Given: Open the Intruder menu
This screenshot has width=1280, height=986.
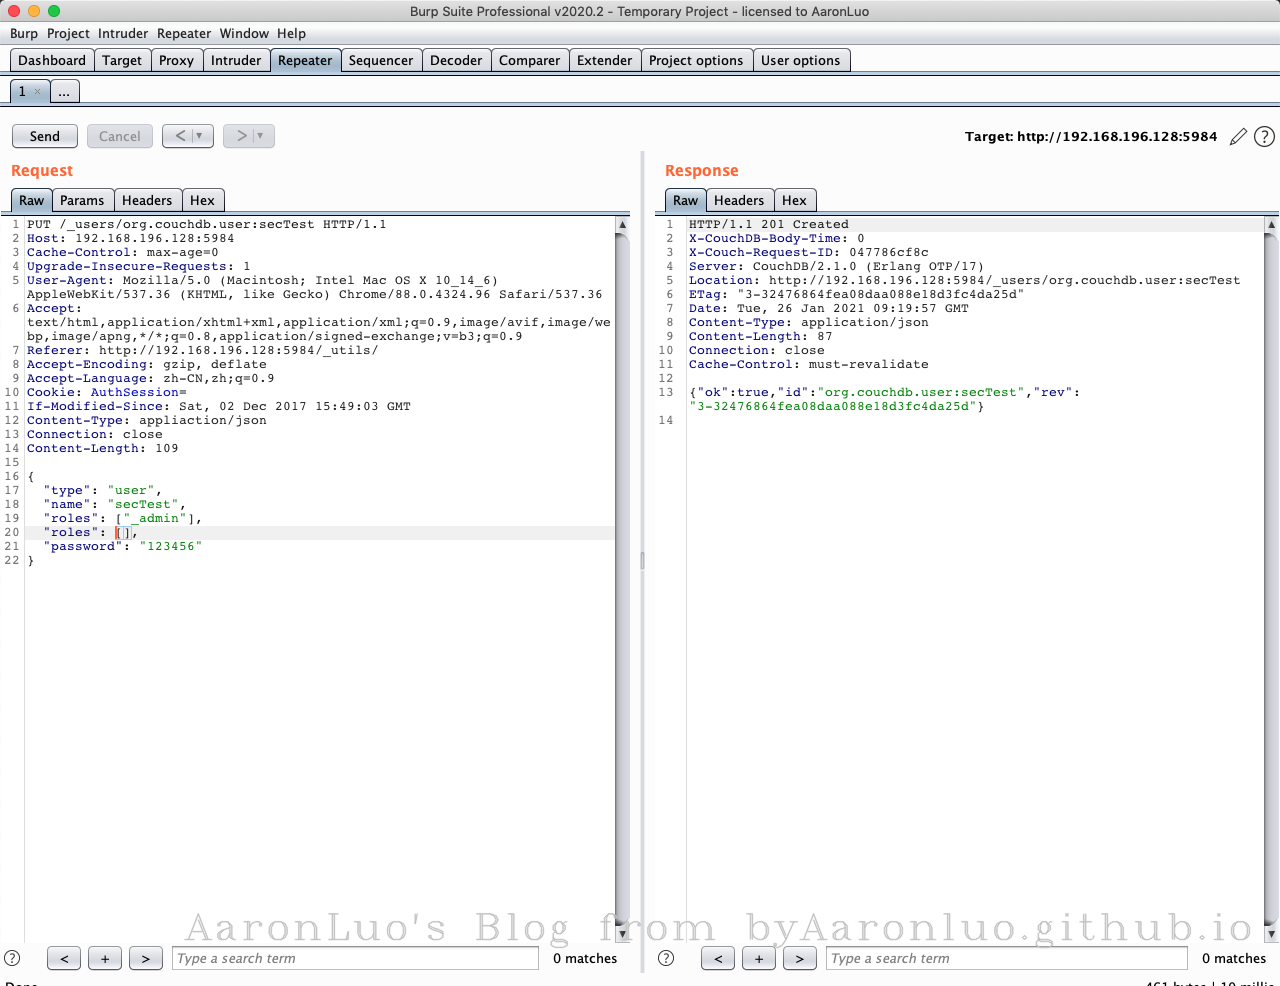Looking at the screenshot, I should [x=123, y=33].
